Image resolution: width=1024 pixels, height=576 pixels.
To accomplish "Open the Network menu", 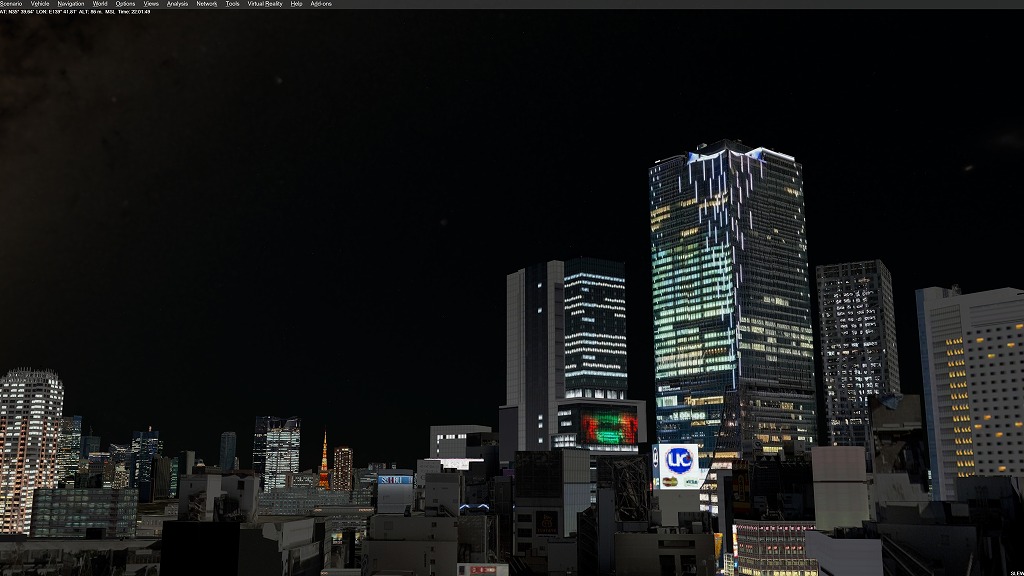I will [x=207, y=4].
